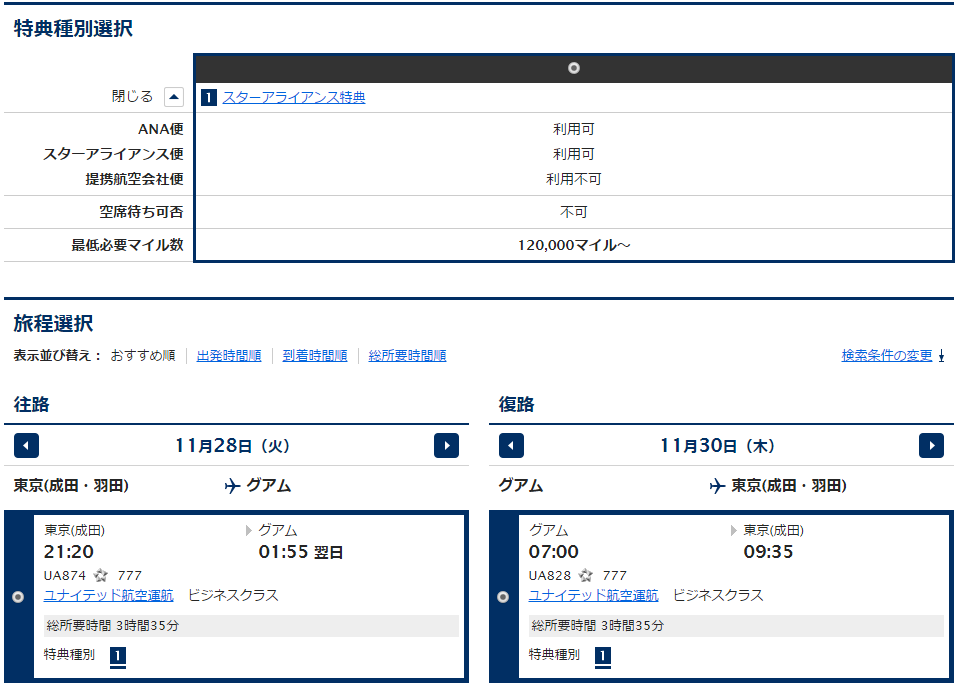The height and width of the screenshot is (687, 968).
Task: Click Star Alliance logo icon next to UA828
Action: tap(585, 576)
